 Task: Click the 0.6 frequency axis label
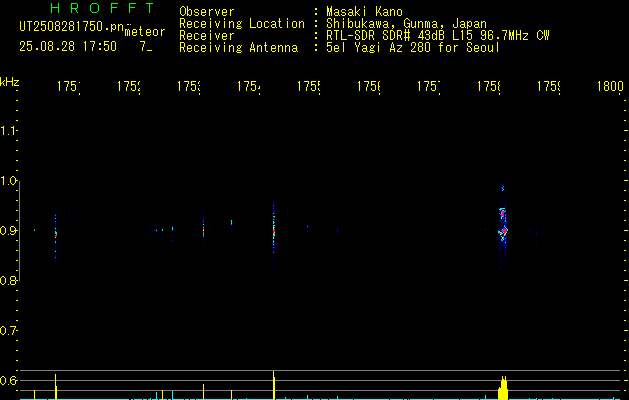coord(8,380)
